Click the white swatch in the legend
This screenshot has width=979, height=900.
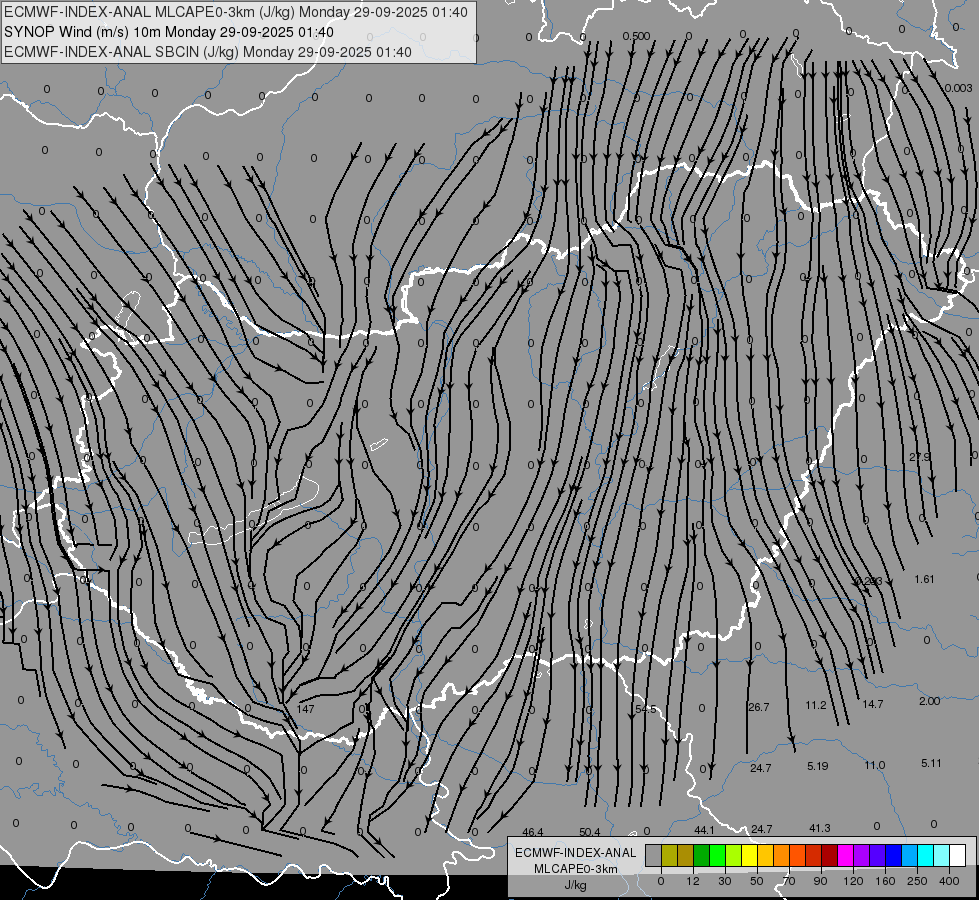(957, 856)
